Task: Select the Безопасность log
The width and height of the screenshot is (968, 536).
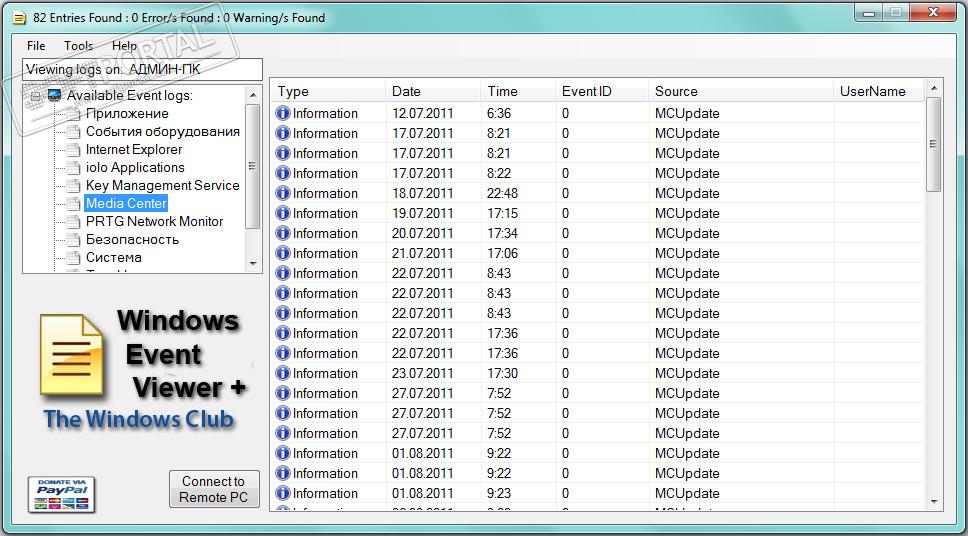Action: [132, 239]
